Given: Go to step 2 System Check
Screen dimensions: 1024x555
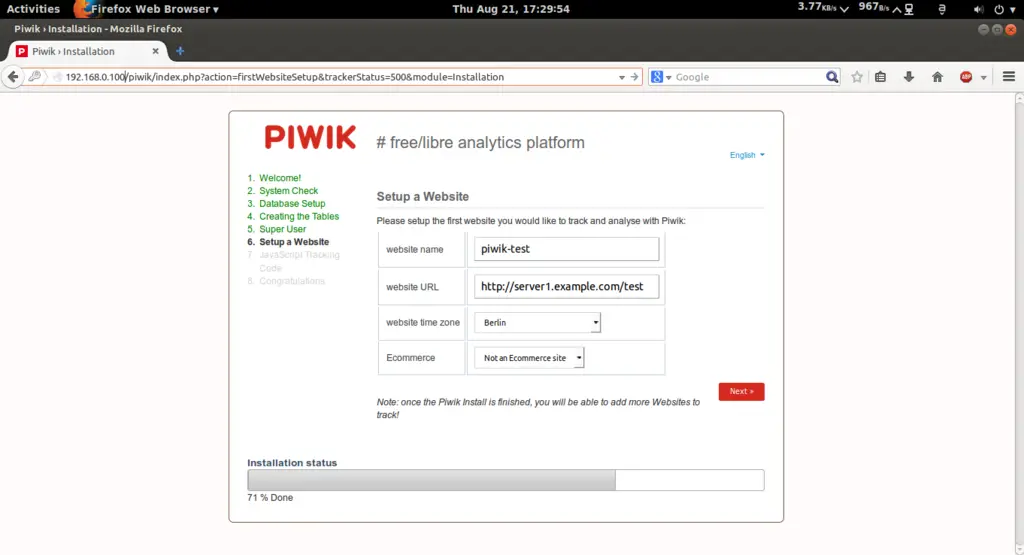Looking at the screenshot, I should tap(288, 191).
